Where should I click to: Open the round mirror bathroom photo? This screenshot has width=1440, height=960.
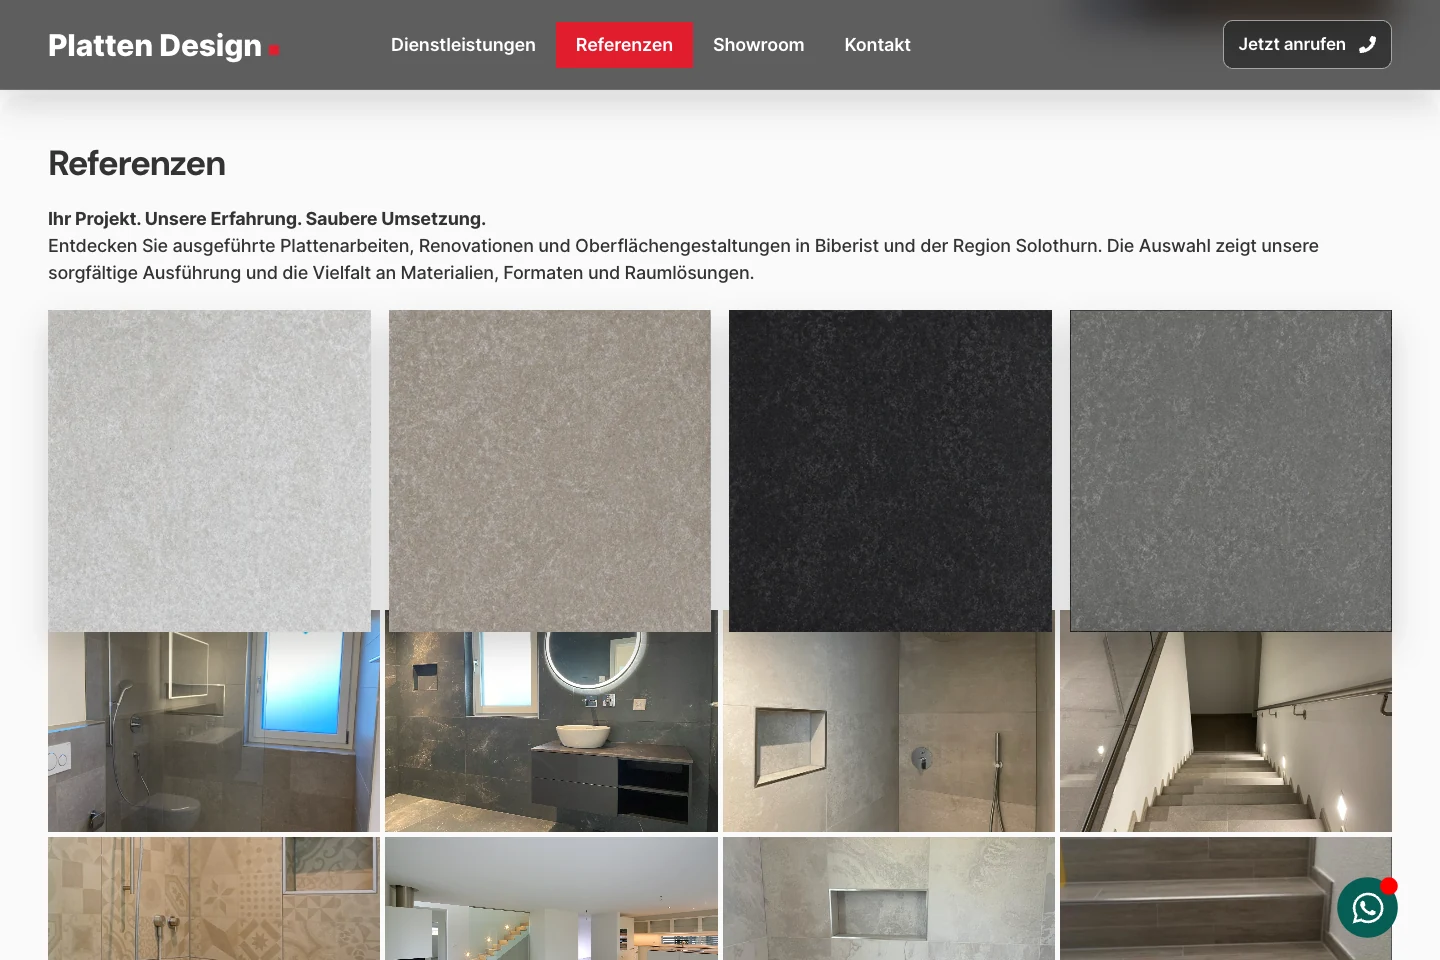coord(551,732)
